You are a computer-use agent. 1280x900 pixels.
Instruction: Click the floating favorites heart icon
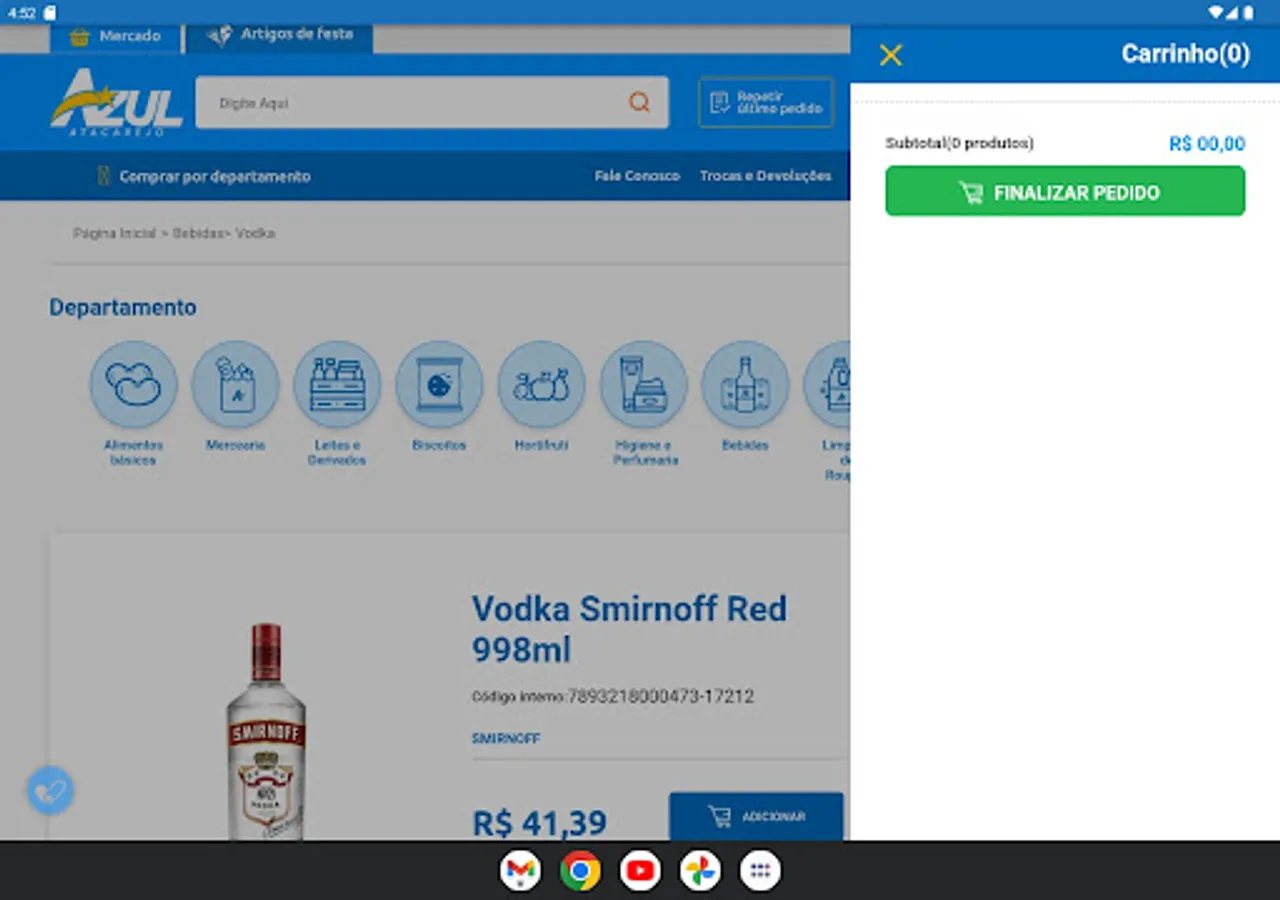point(50,791)
